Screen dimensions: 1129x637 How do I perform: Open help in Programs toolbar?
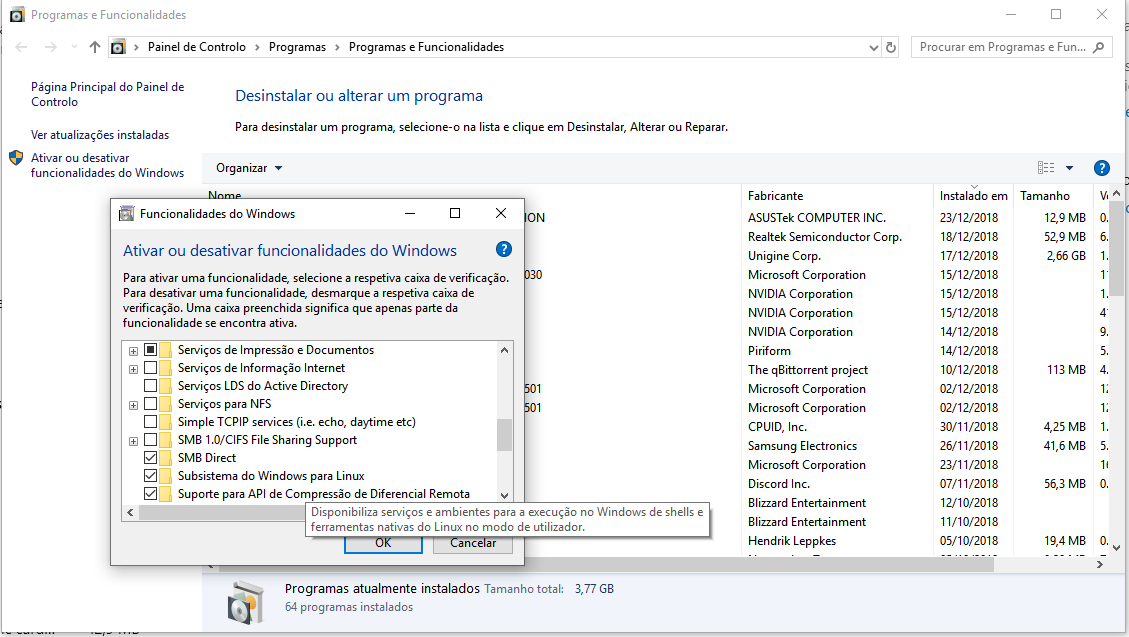point(1102,168)
